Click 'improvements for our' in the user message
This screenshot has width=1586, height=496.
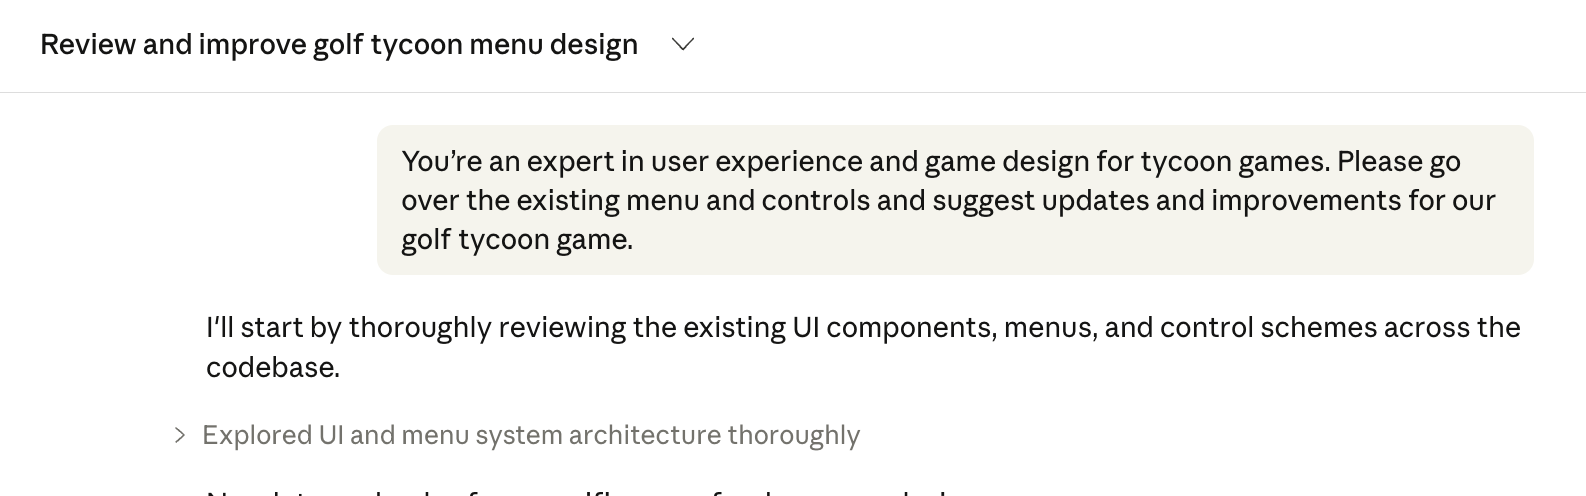[1353, 201]
